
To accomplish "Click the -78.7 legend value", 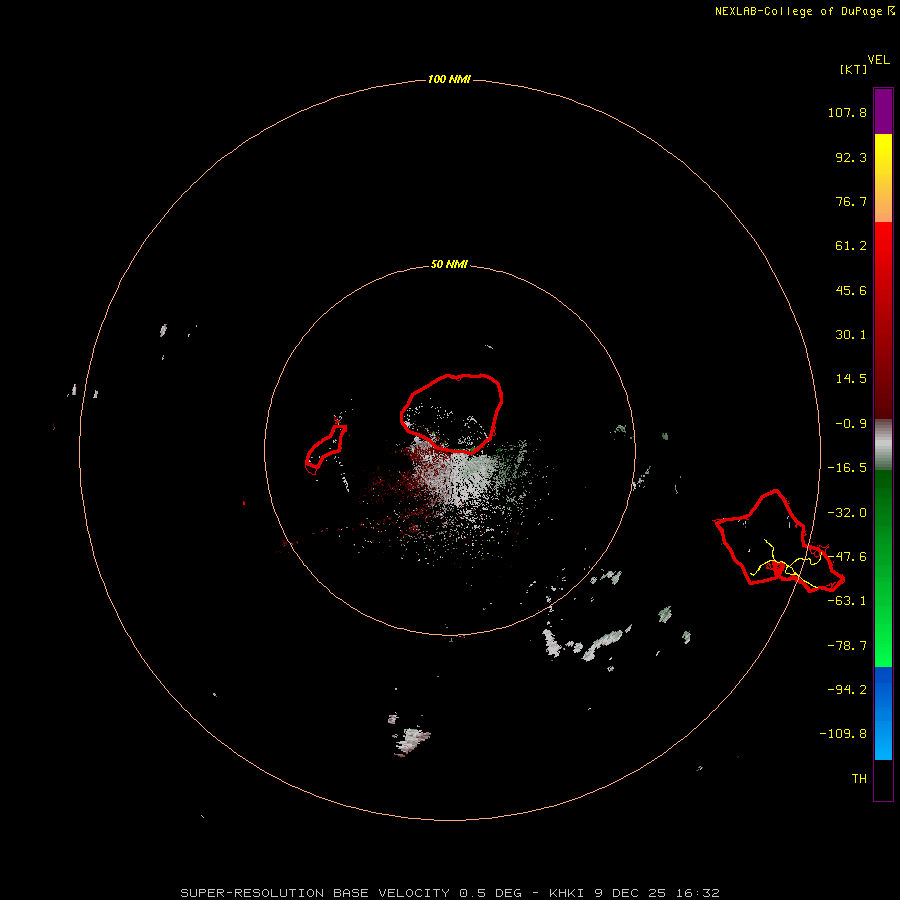I will coord(847,646).
